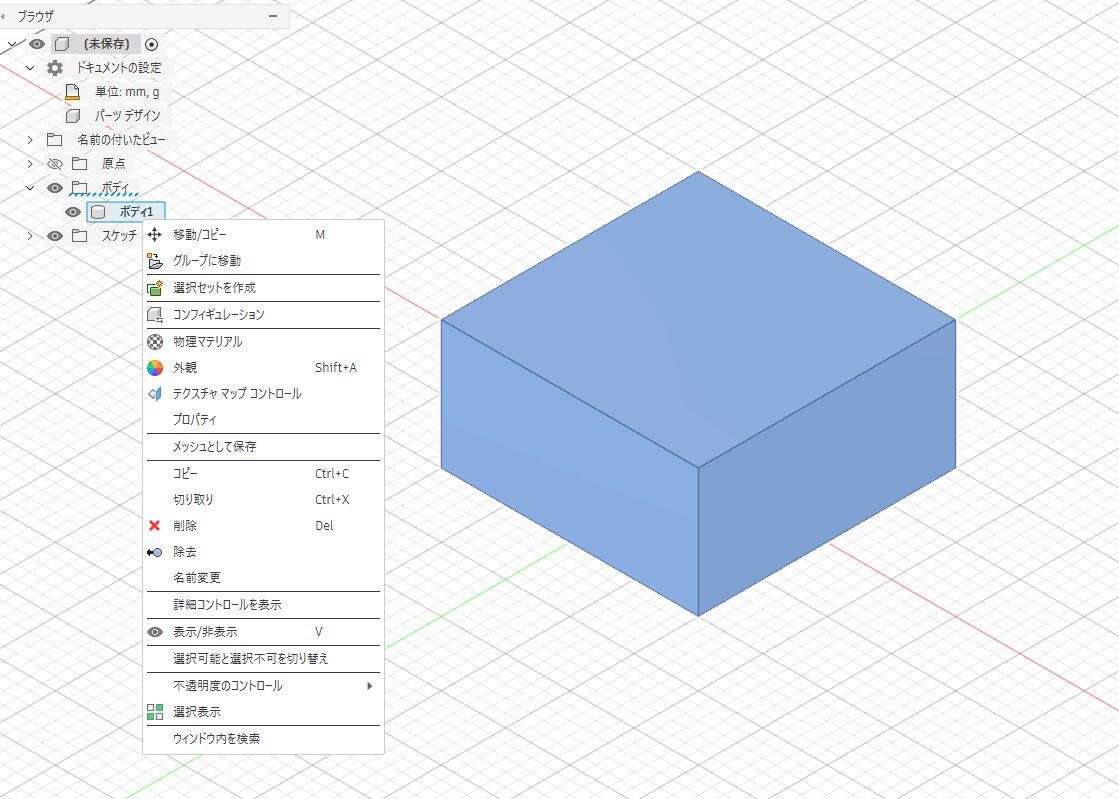This screenshot has width=1119, height=799.
Task: Toggle visibility eye of ボディ1
Action: click(73, 212)
